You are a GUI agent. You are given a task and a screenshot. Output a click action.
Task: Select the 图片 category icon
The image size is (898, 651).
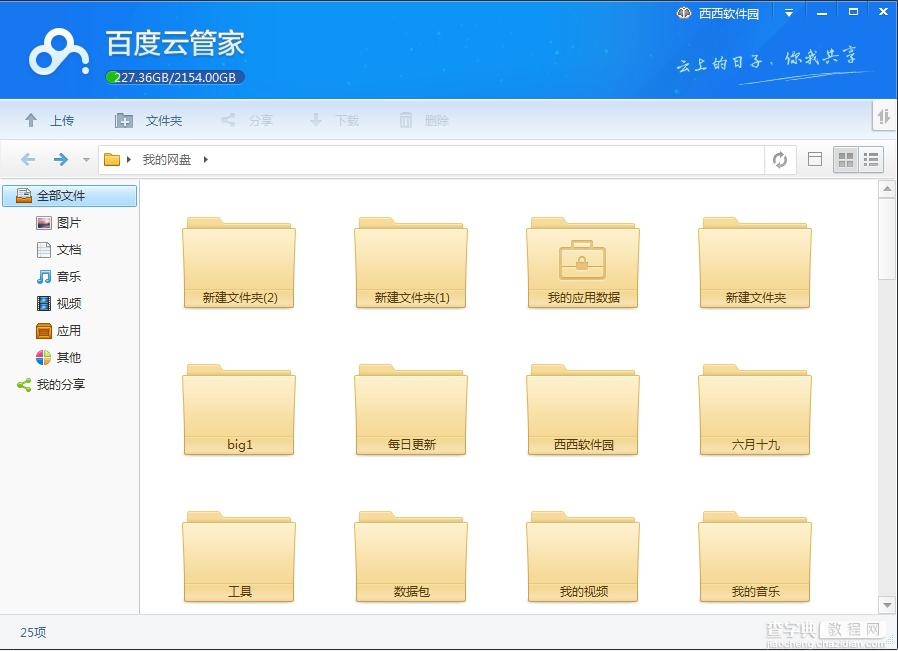coord(44,223)
